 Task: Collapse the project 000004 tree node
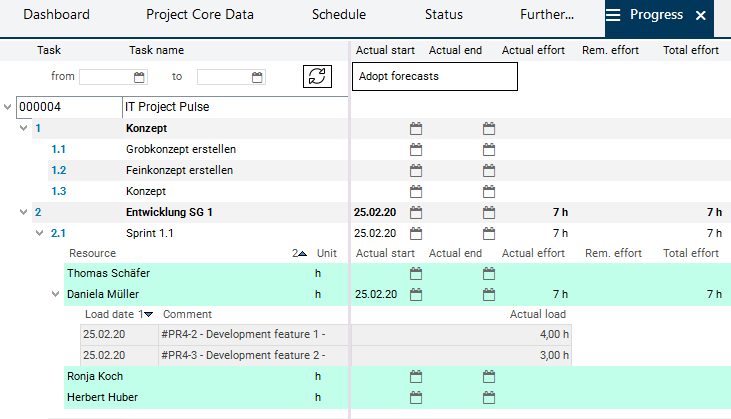click(x=9, y=107)
